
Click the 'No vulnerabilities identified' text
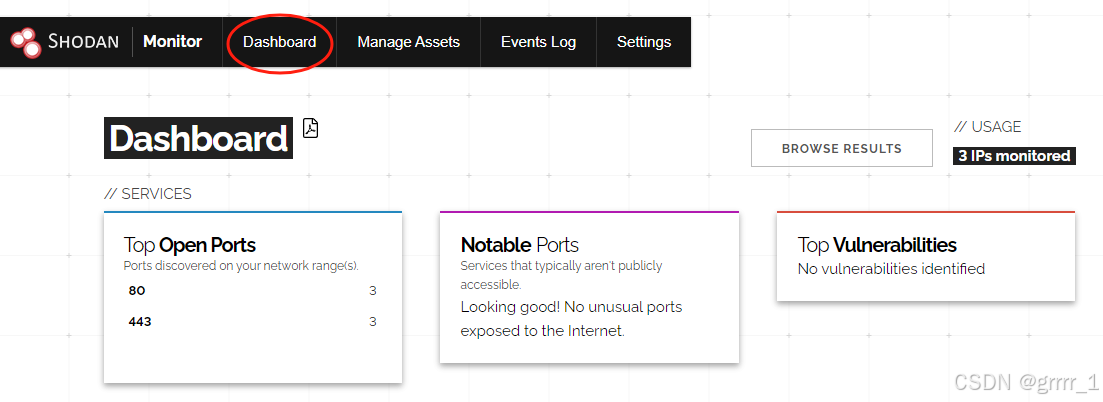(x=891, y=268)
